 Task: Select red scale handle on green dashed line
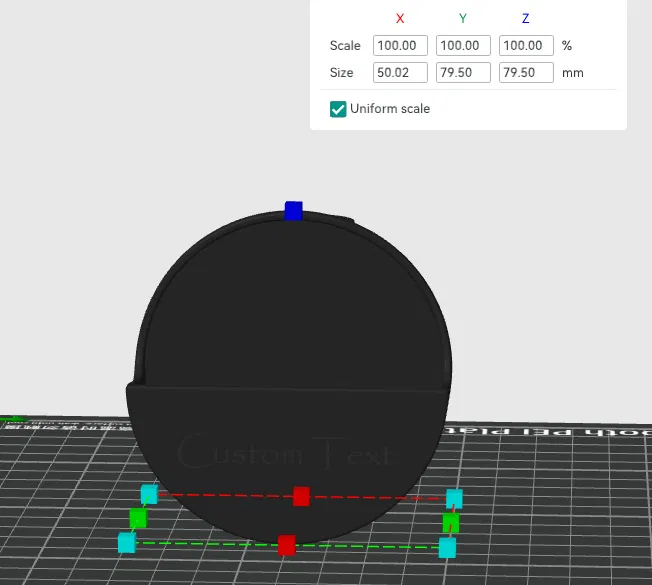(x=286, y=545)
